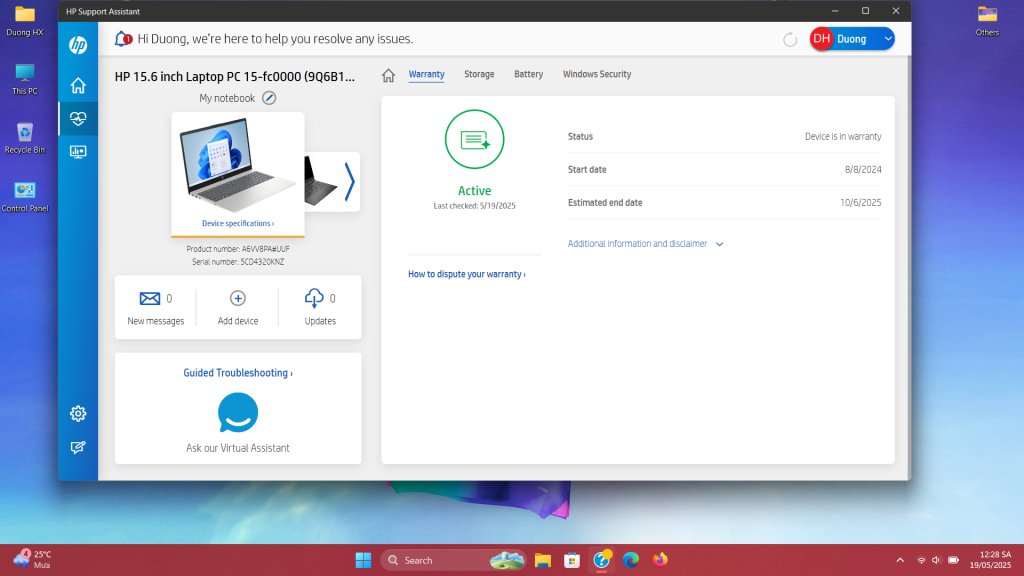Click the Device is in warranty status text

tap(842, 136)
